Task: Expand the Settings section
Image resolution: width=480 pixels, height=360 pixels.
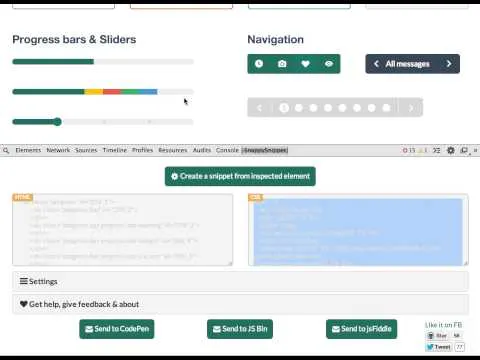Action: click(x=240, y=281)
